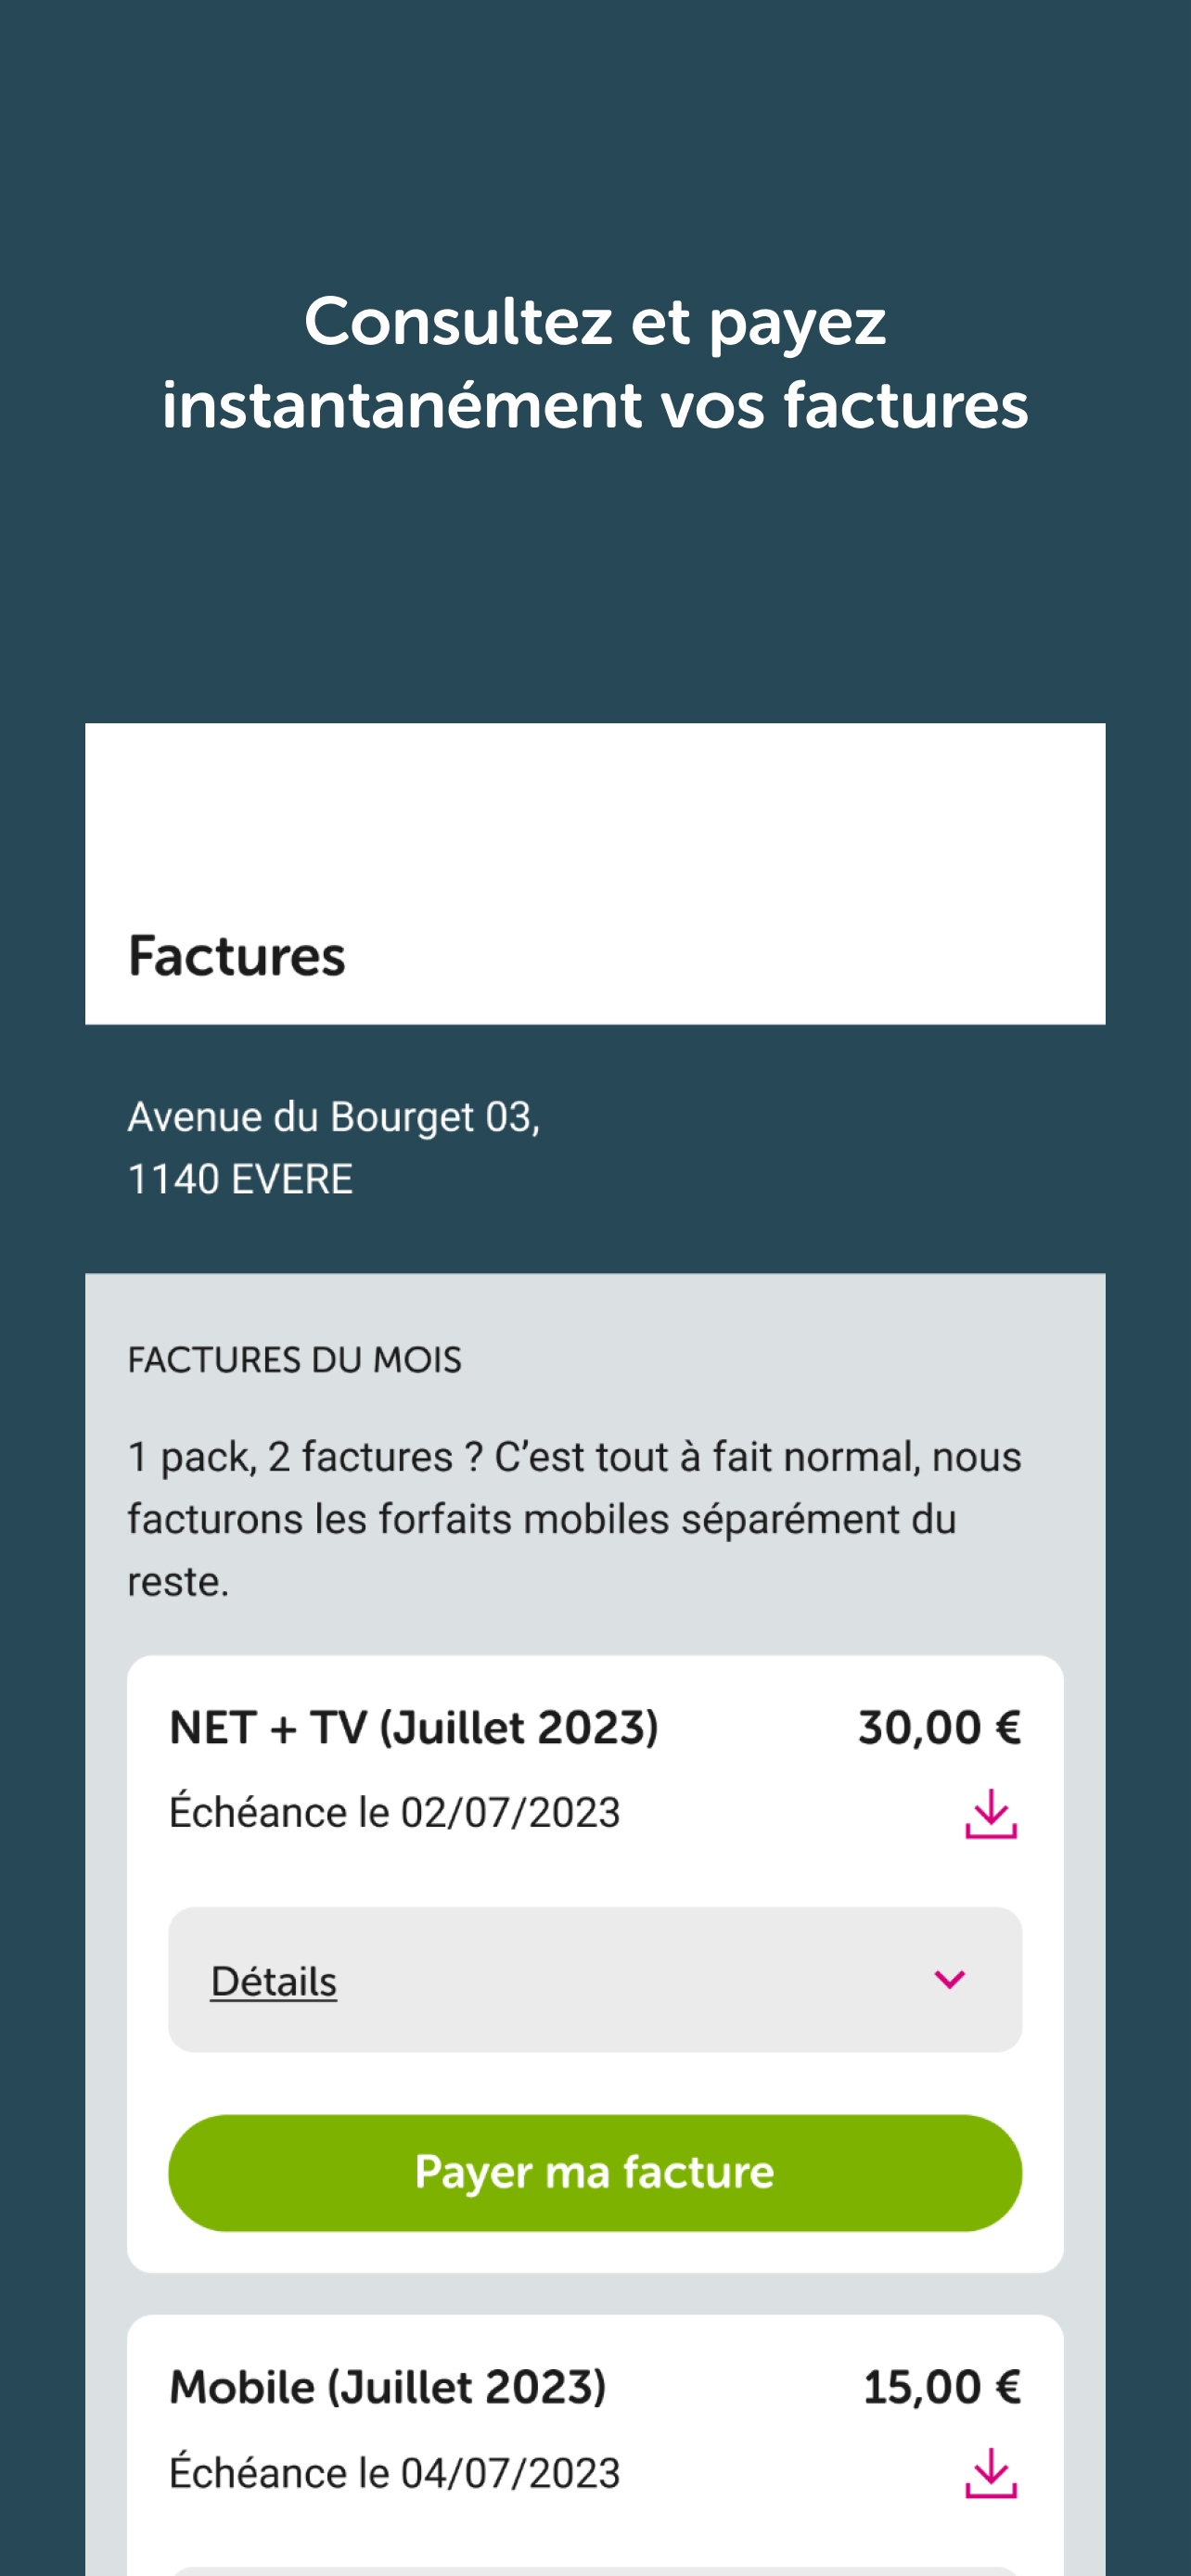1191x2576 pixels.
Task: Click the FACTURES DU MOIS section label
Action: tap(294, 1360)
